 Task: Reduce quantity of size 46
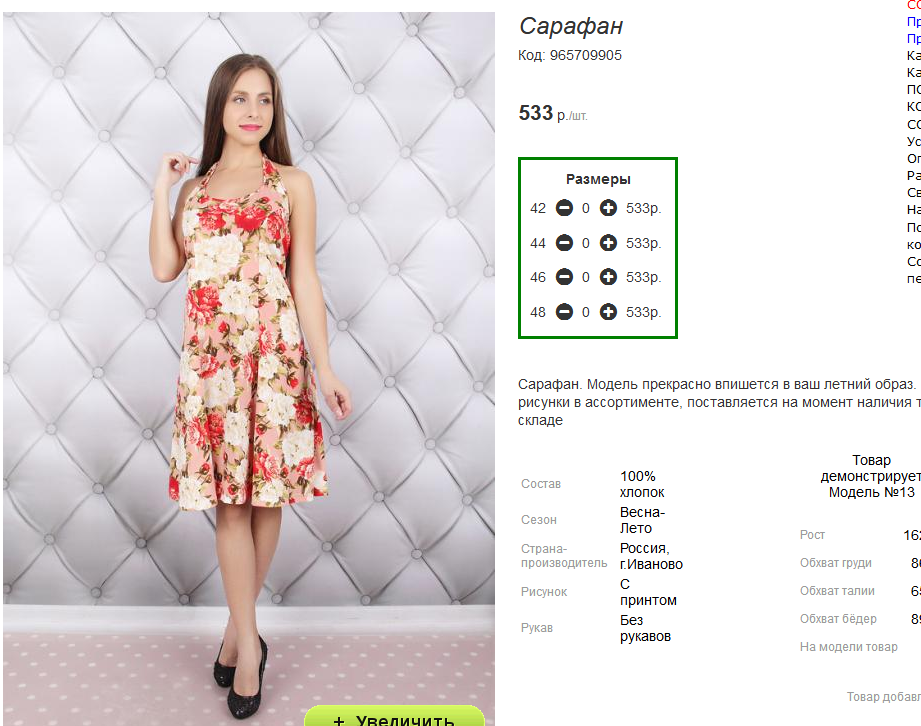tap(564, 277)
